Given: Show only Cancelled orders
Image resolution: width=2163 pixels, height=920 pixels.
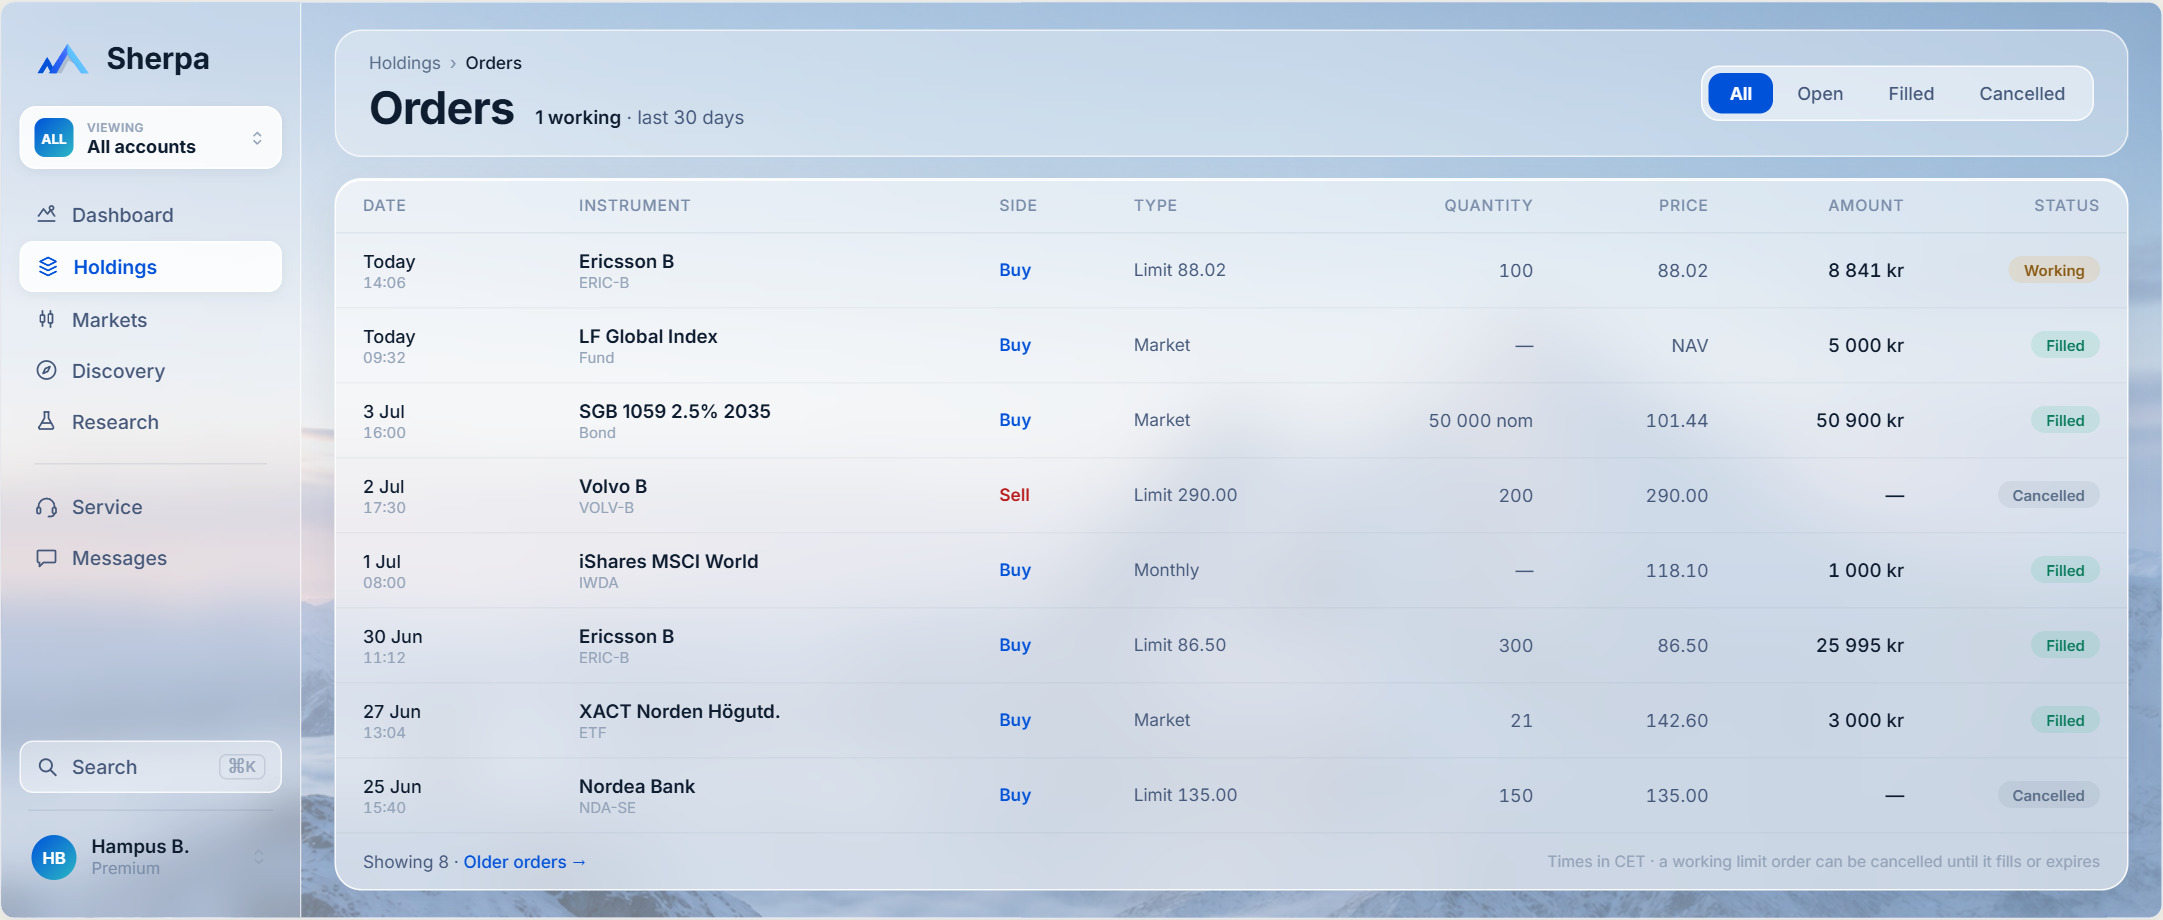Looking at the screenshot, I should coord(2022,93).
